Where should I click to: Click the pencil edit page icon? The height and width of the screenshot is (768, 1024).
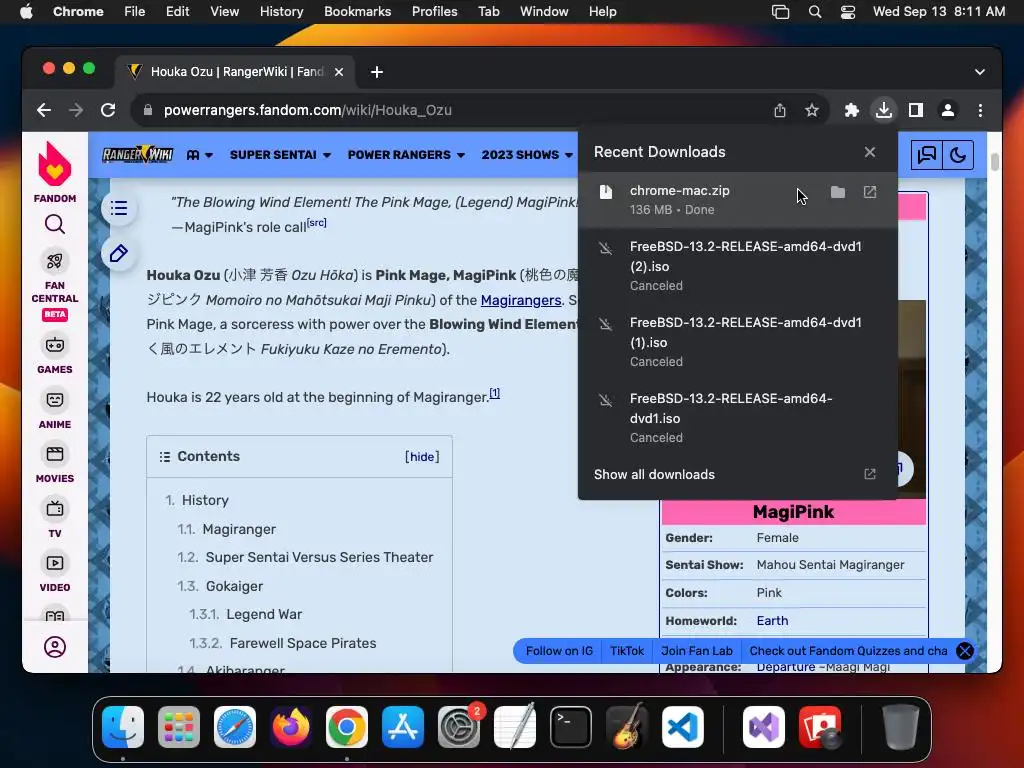click(x=119, y=253)
